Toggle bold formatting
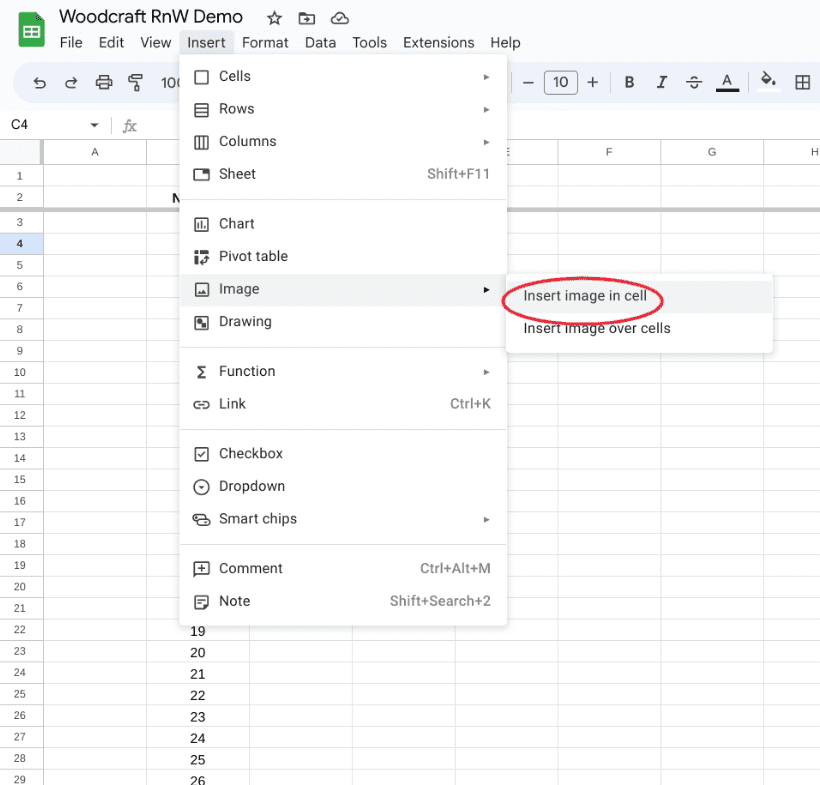820x785 pixels. click(x=630, y=82)
